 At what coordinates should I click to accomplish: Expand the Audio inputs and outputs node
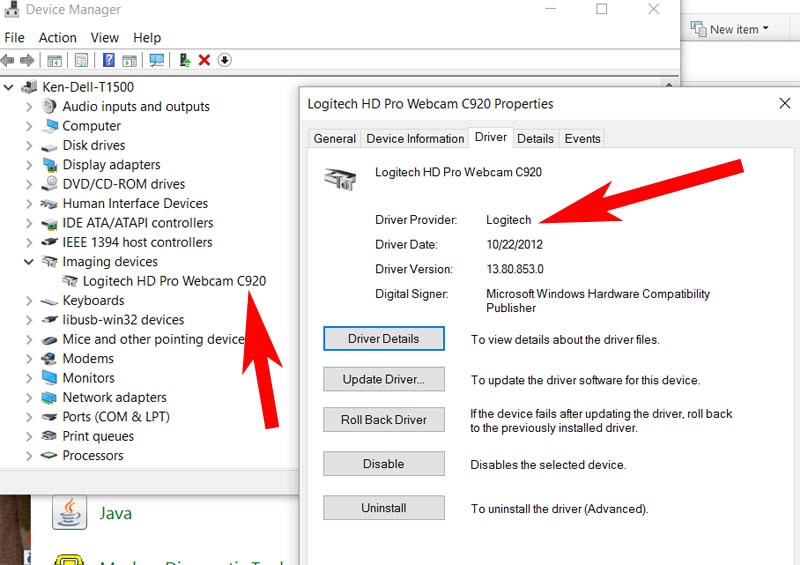coord(28,107)
